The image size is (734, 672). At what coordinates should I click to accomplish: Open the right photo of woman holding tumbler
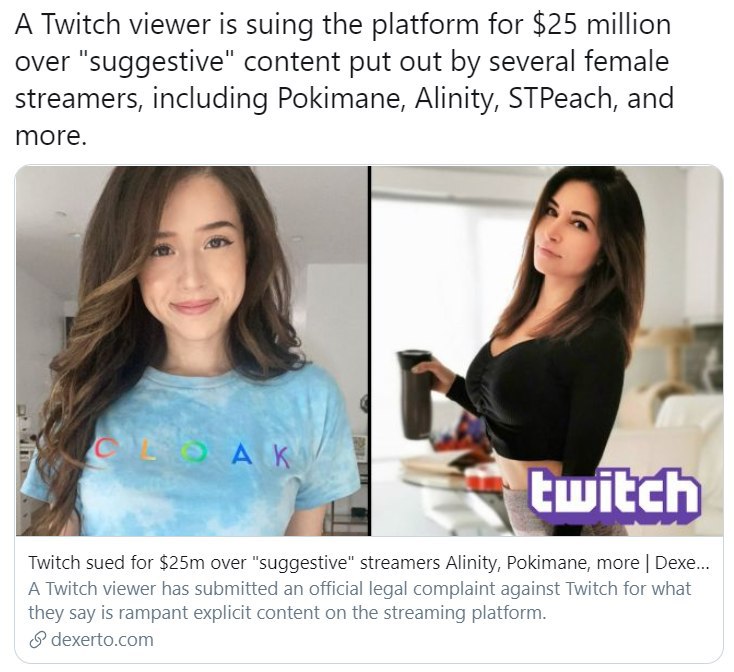point(547,351)
